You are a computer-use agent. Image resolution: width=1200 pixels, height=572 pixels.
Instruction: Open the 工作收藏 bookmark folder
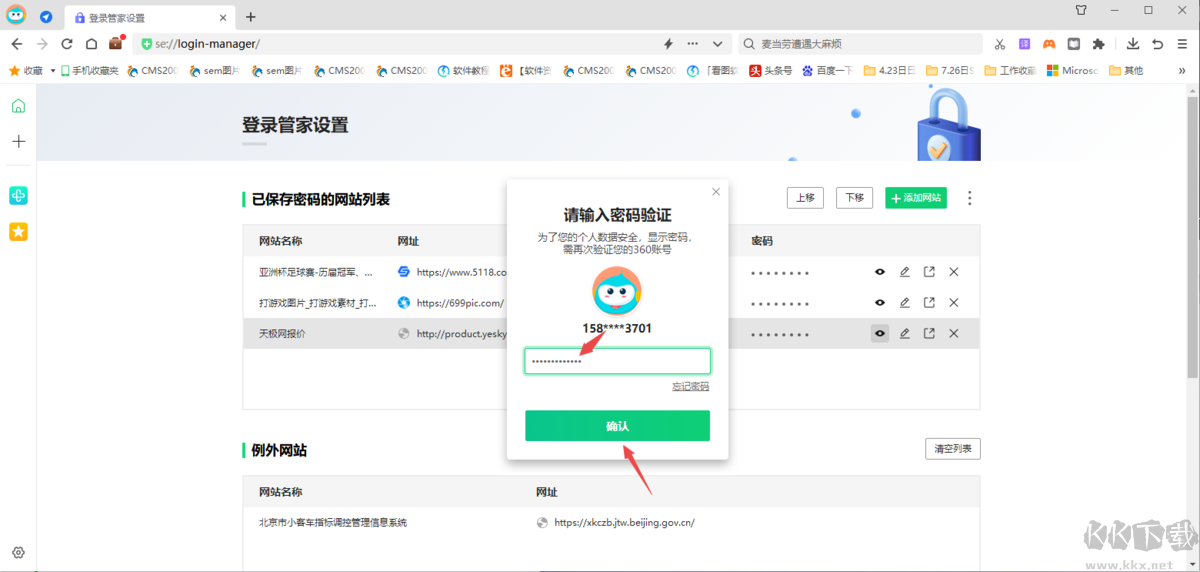(1011, 71)
